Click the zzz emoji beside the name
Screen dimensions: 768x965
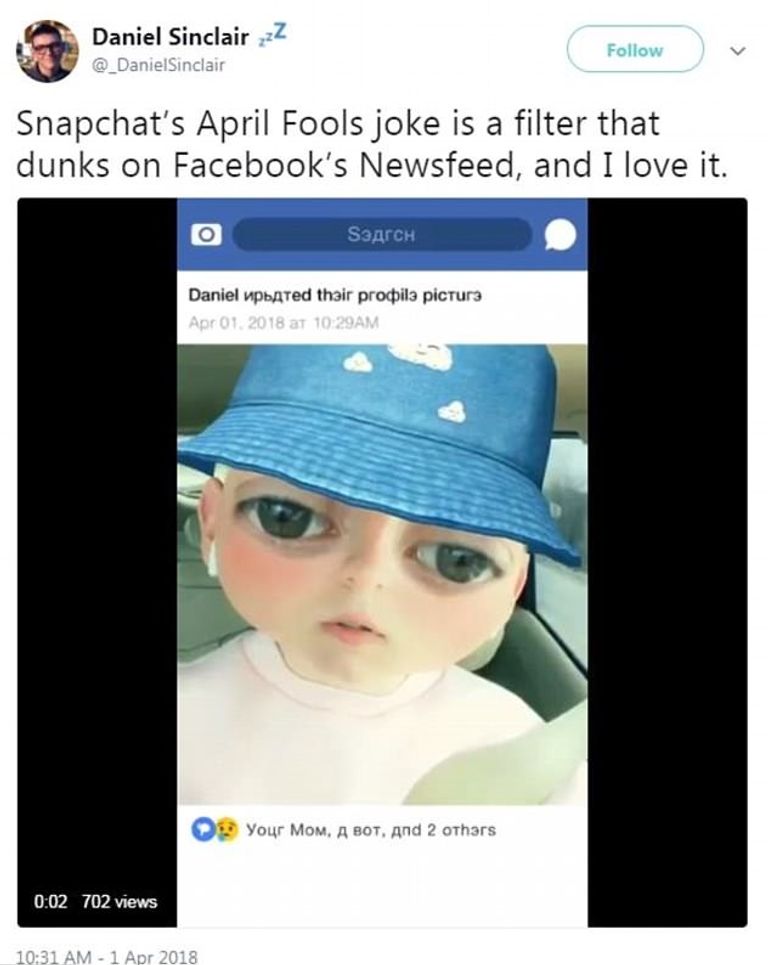pyautogui.click(x=273, y=36)
